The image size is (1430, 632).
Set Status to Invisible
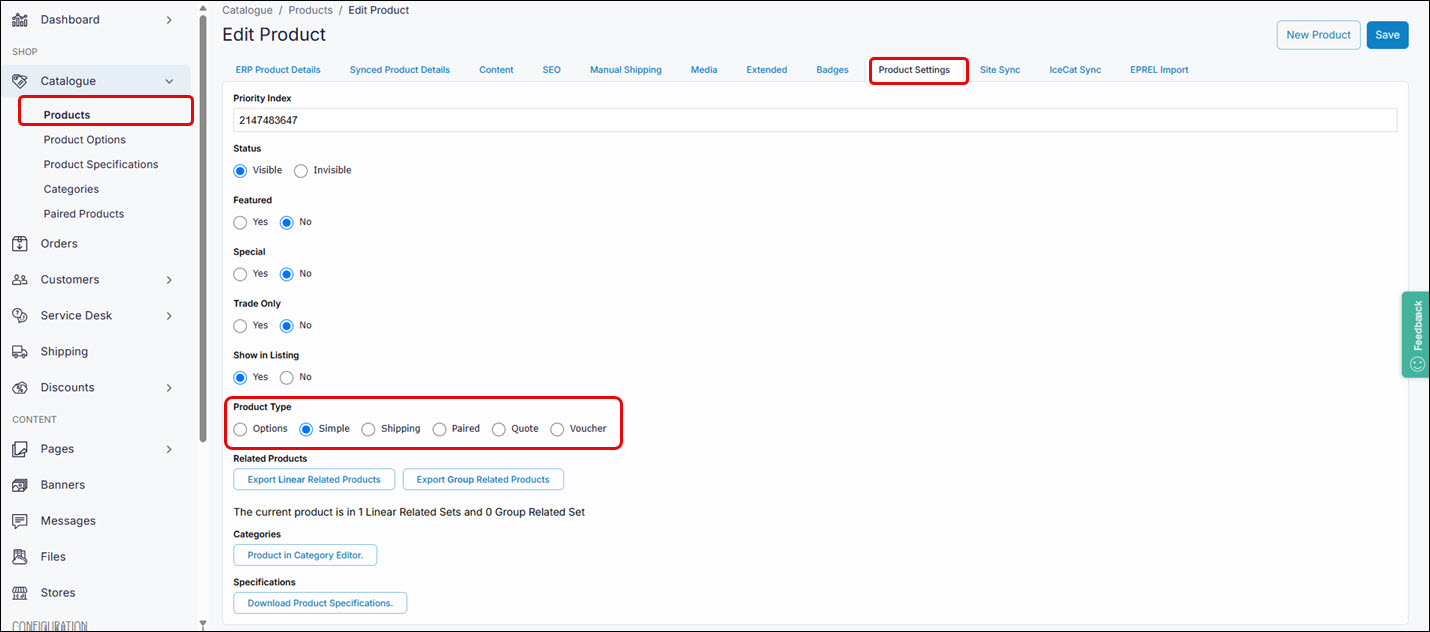(x=301, y=171)
